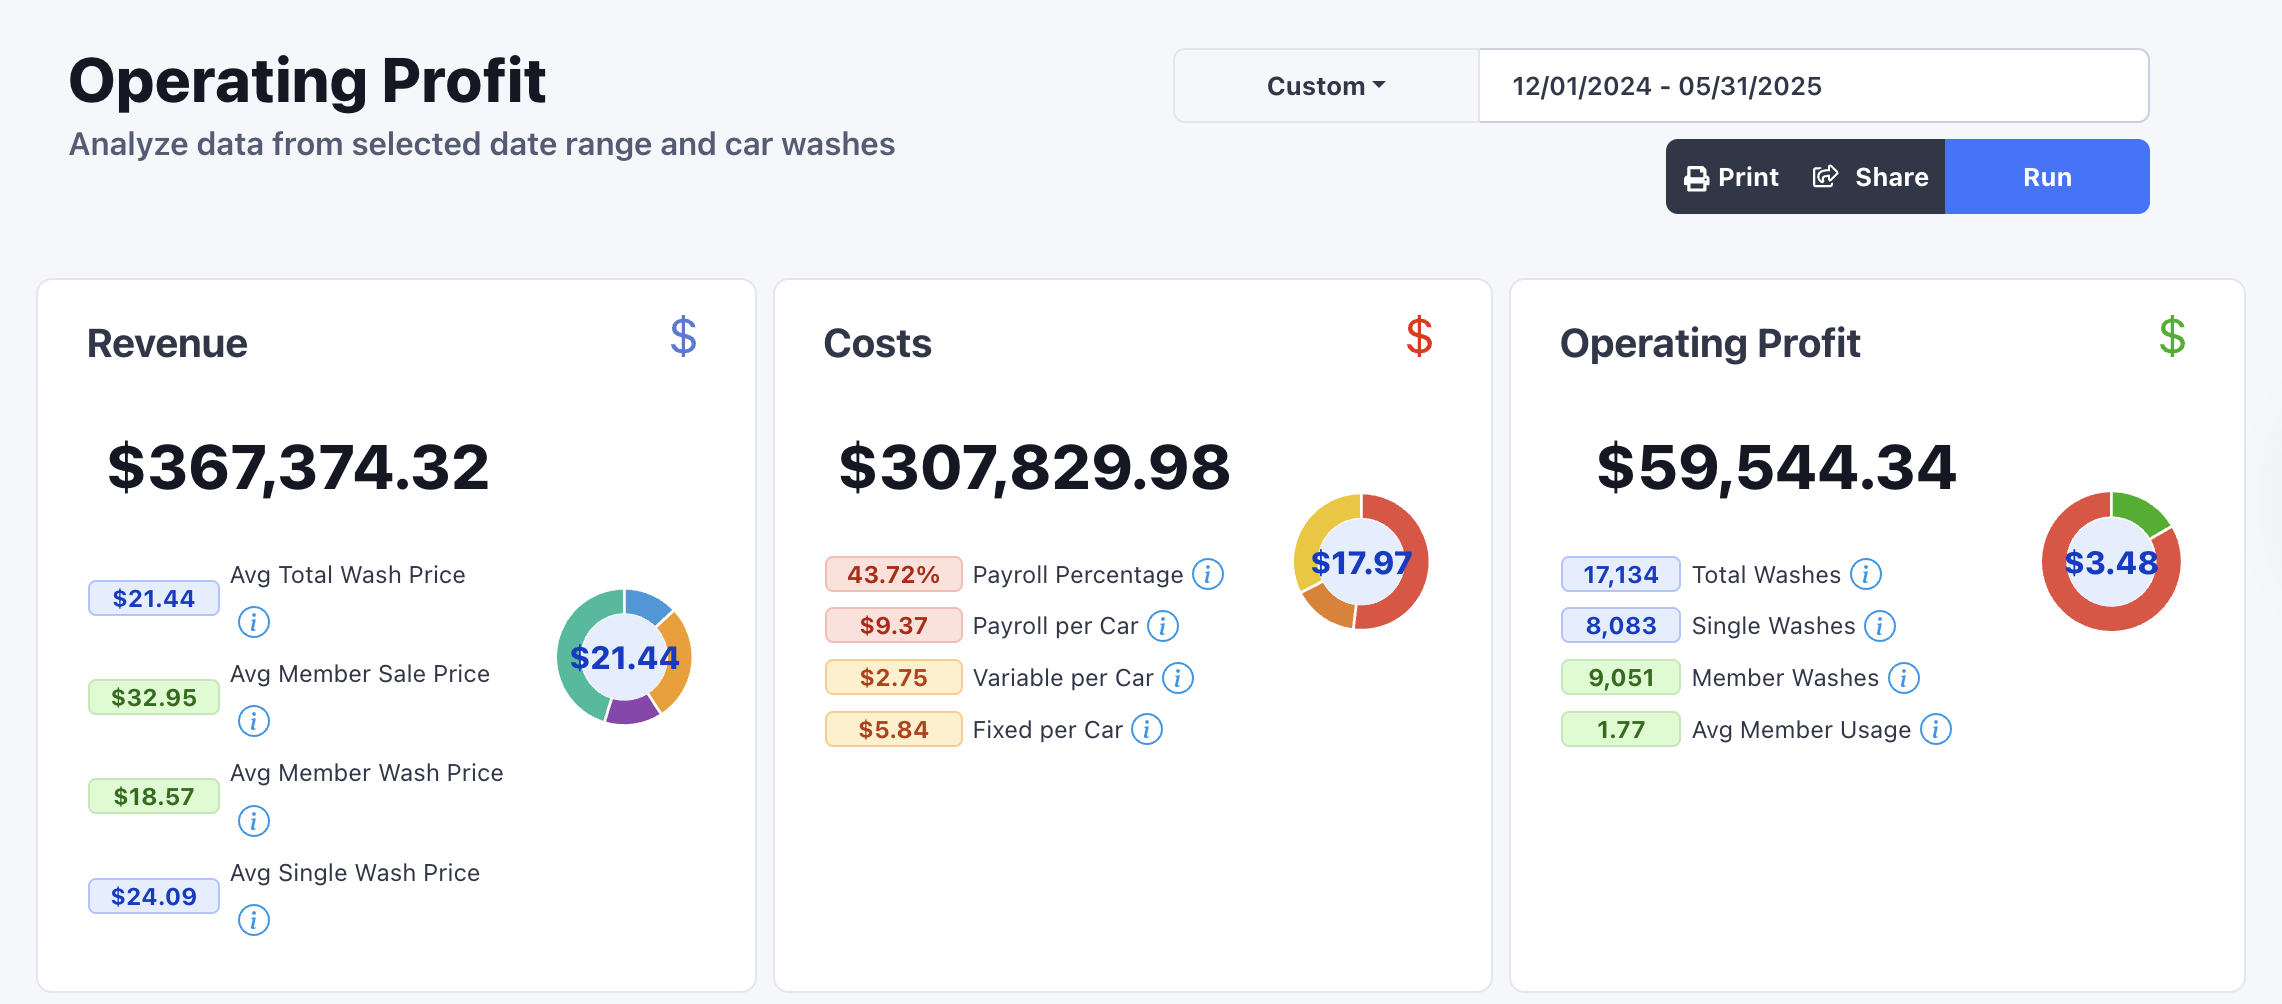This screenshot has height=1004, width=2282.
Task: Click the Revenue donut chart showing $21.44
Action: (x=624, y=657)
